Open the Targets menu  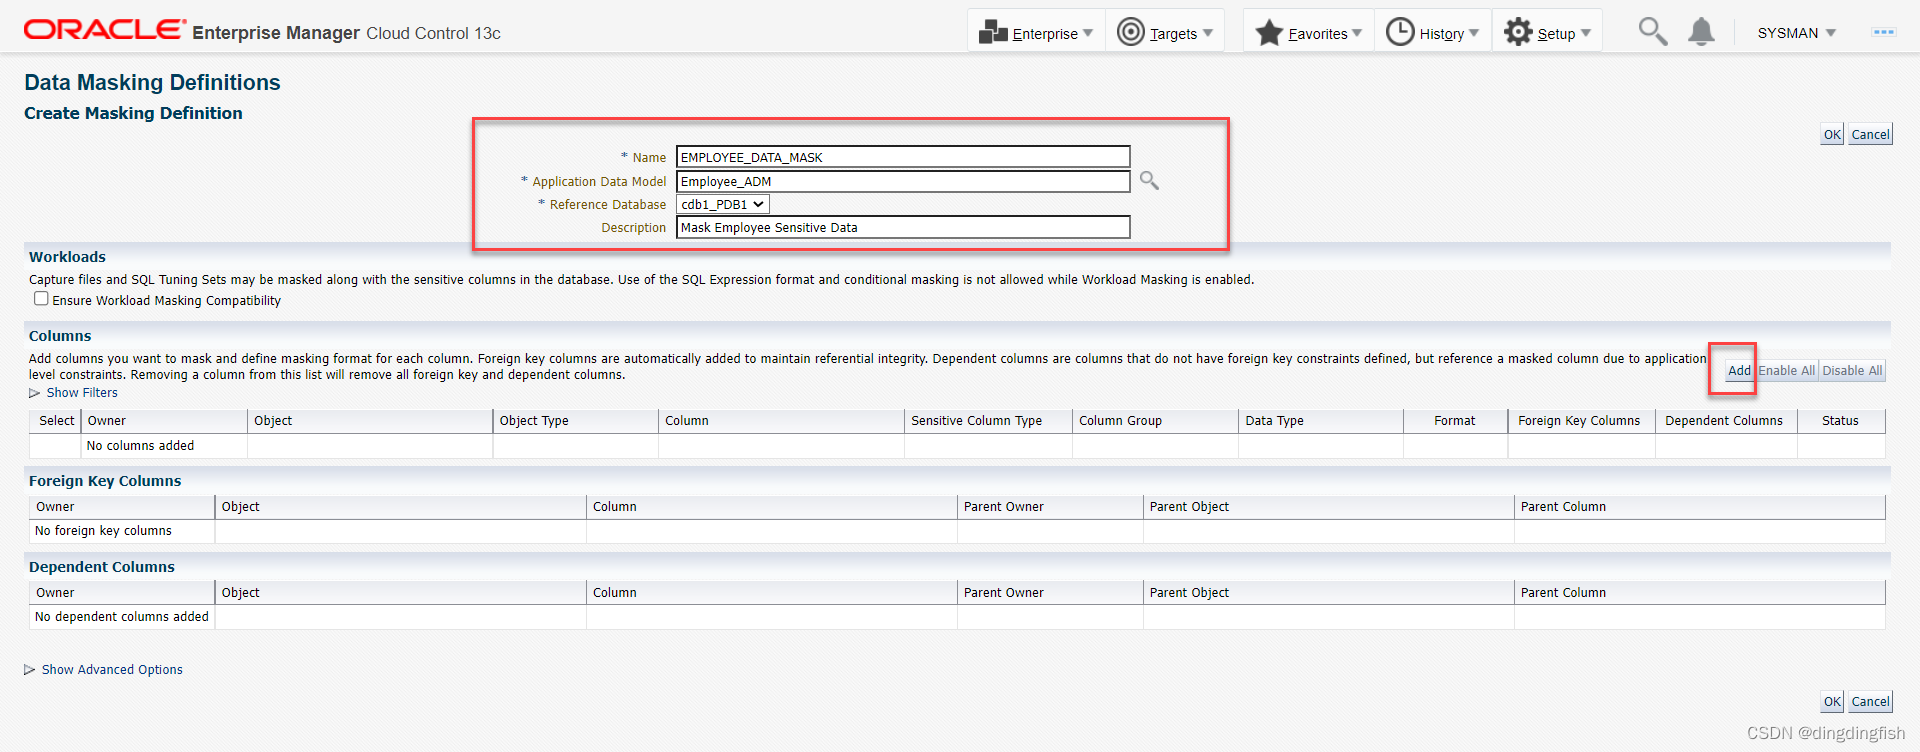coord(1165,33)
